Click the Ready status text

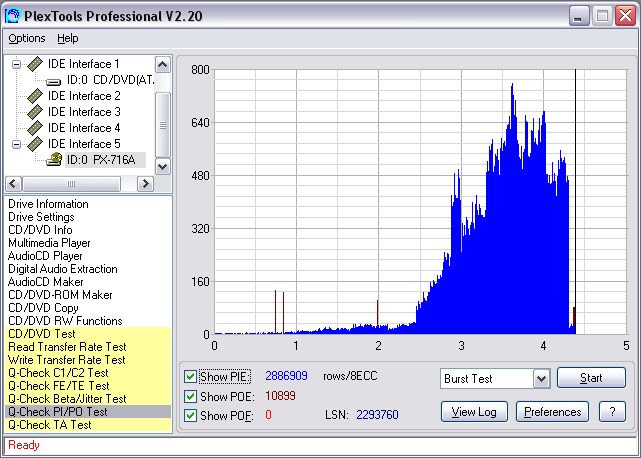click(x=24, y=445)
